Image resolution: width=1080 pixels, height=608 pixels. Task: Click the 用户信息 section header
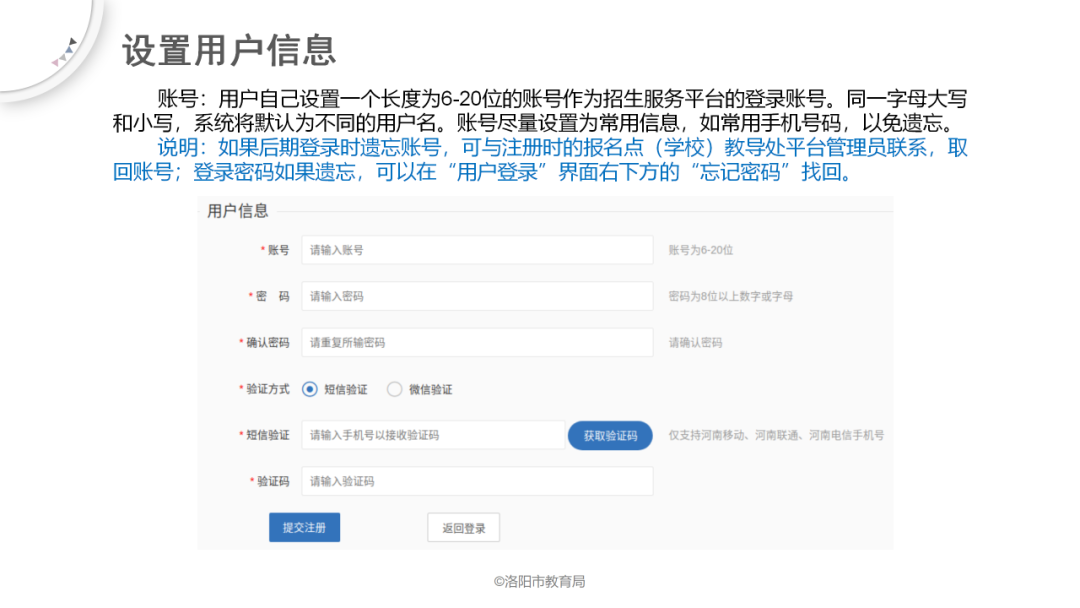(237, 210)
